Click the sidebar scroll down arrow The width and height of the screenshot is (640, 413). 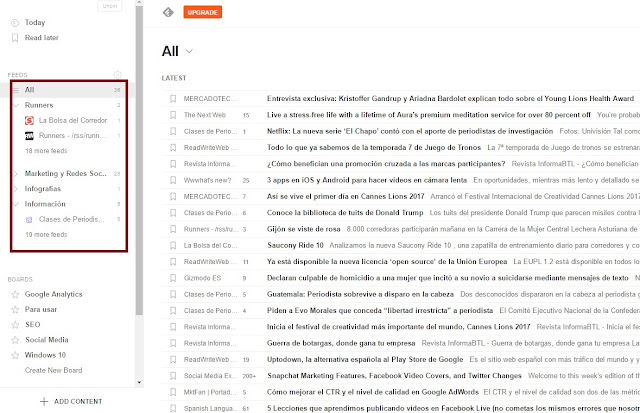[139, 382]
